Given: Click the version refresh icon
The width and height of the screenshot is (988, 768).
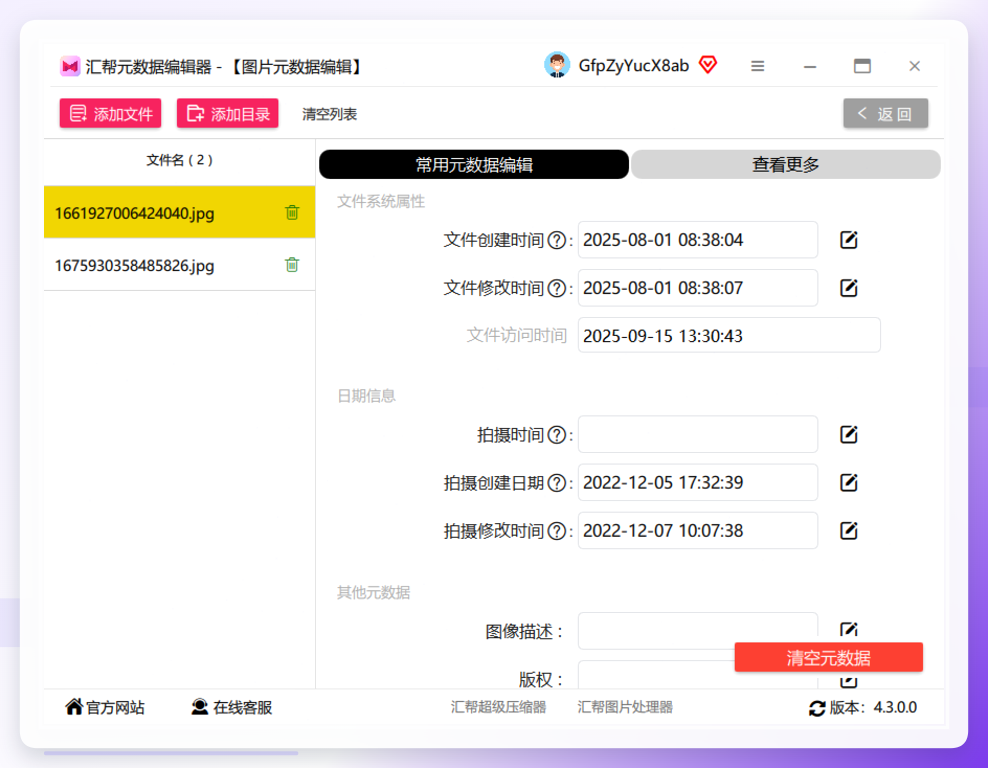Looking at the screenshot, I should (x=817, y=708).
